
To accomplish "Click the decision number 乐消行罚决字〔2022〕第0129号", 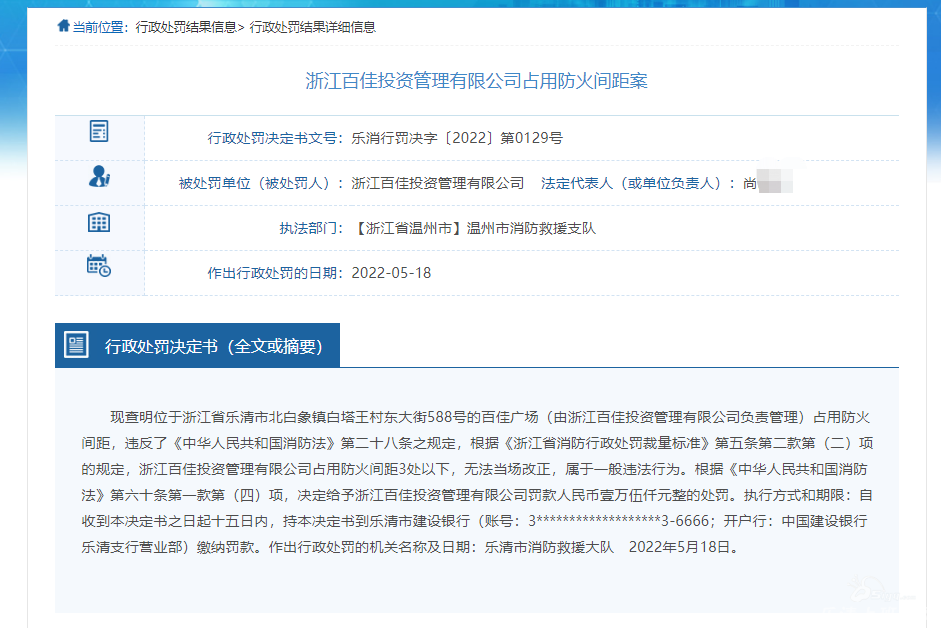I will [457, 138].
